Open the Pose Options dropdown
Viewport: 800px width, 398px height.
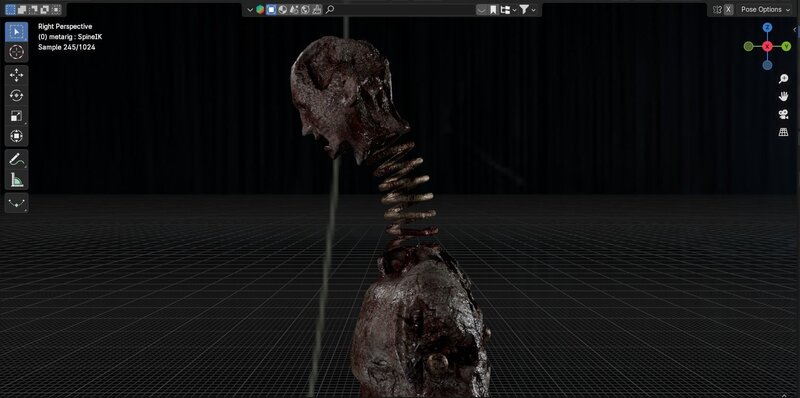click(x=764, y=9)
